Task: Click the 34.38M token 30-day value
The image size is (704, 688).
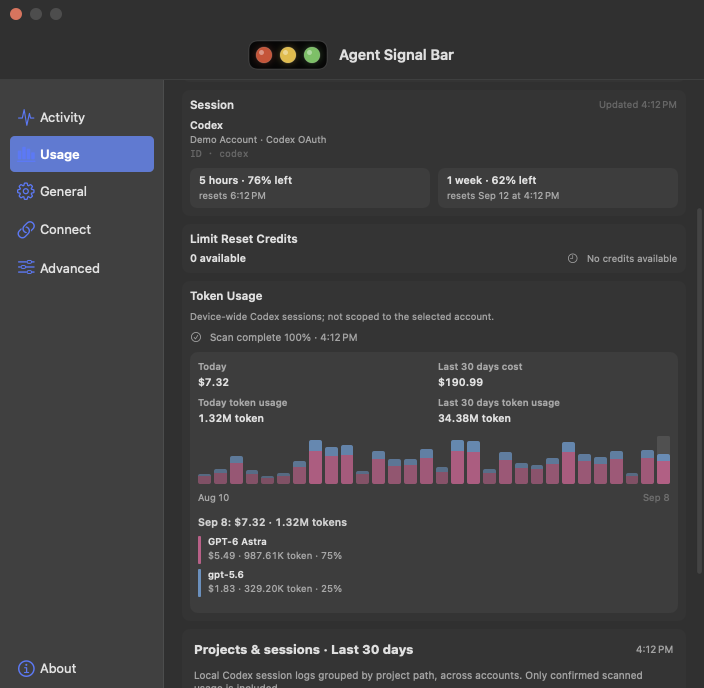Action: tap(475, 418)
